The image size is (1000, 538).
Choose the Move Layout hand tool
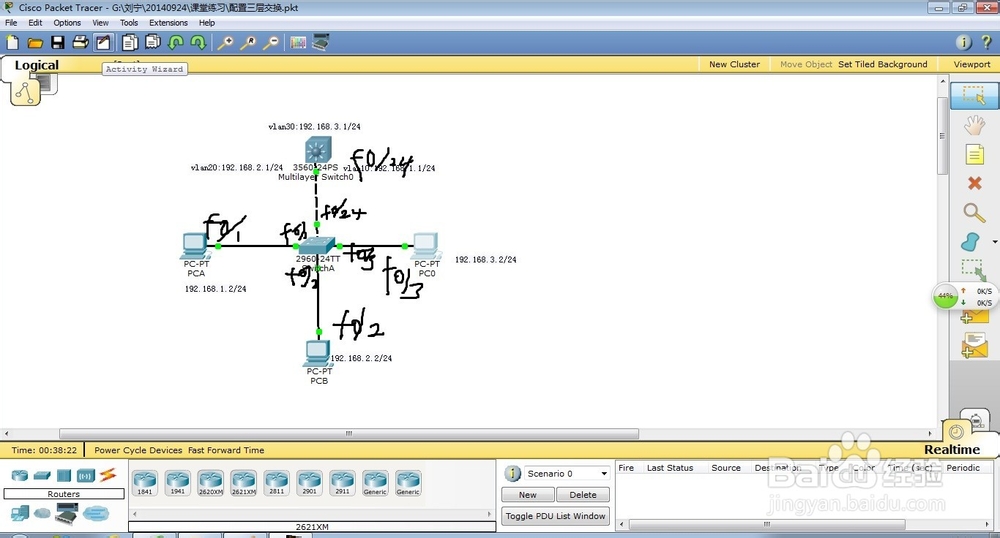coord(974,125)
